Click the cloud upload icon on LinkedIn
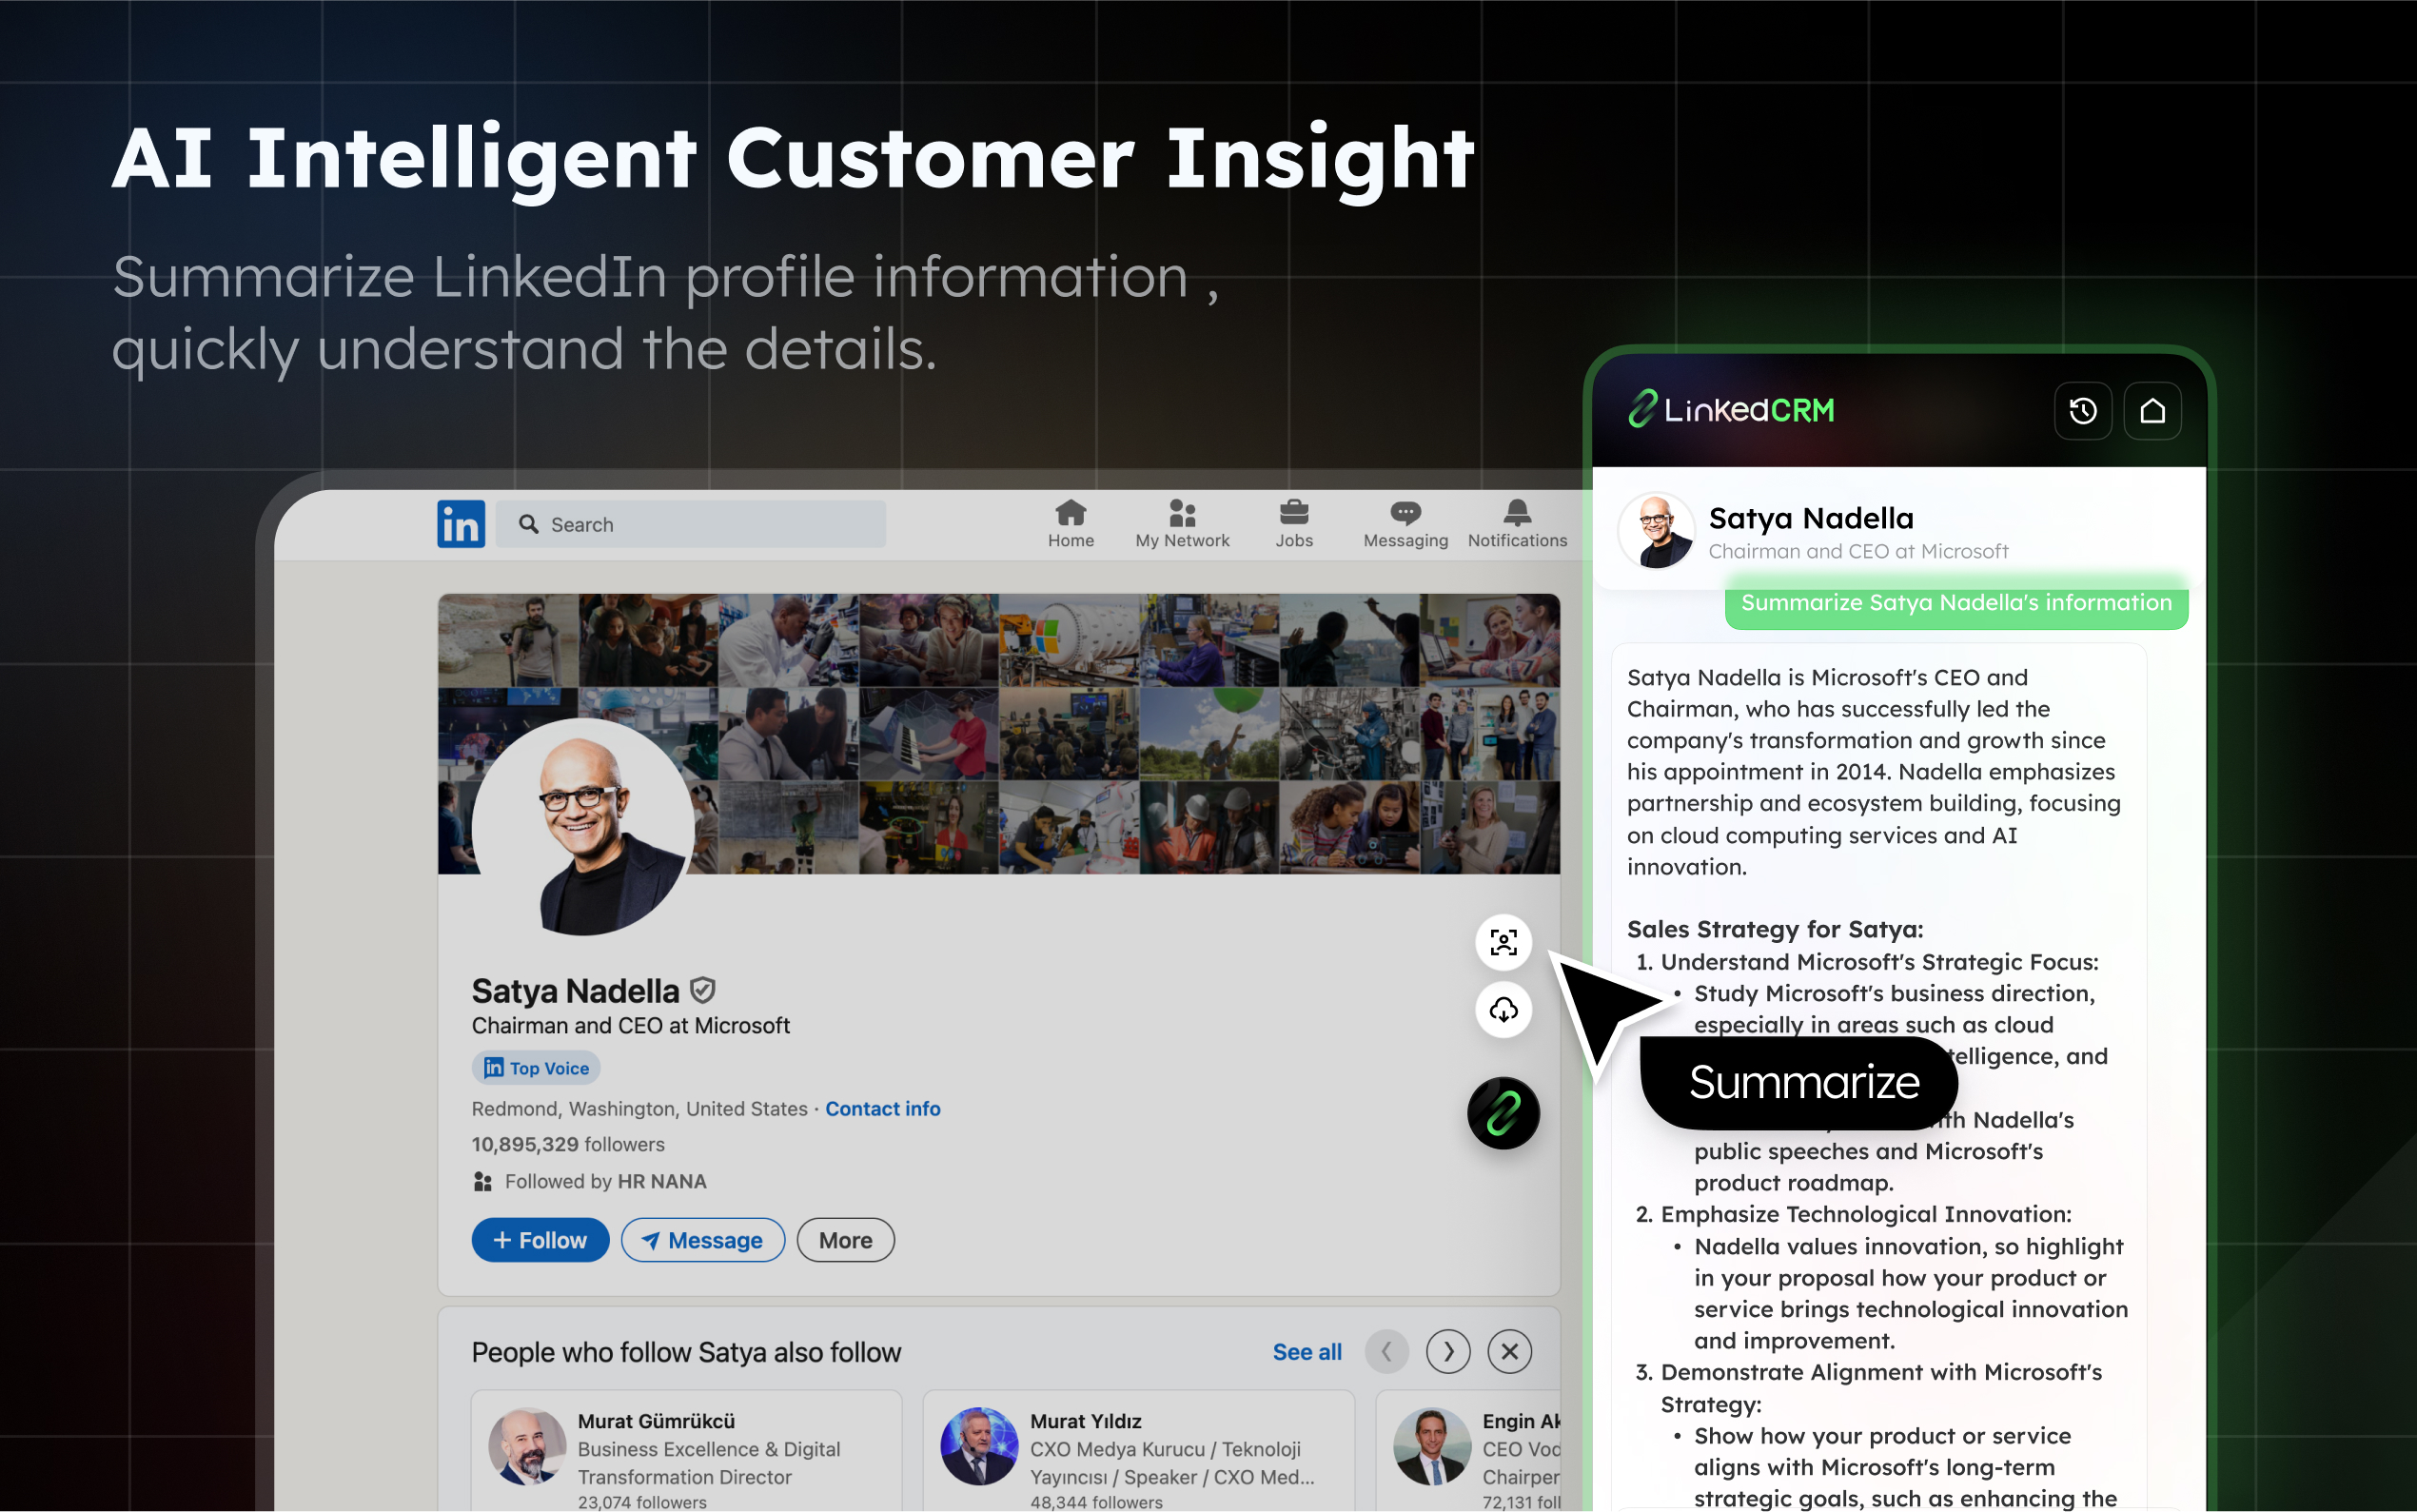Image resolution: width=2417 pixels, height=1512 pixels. (1503, 1011)
